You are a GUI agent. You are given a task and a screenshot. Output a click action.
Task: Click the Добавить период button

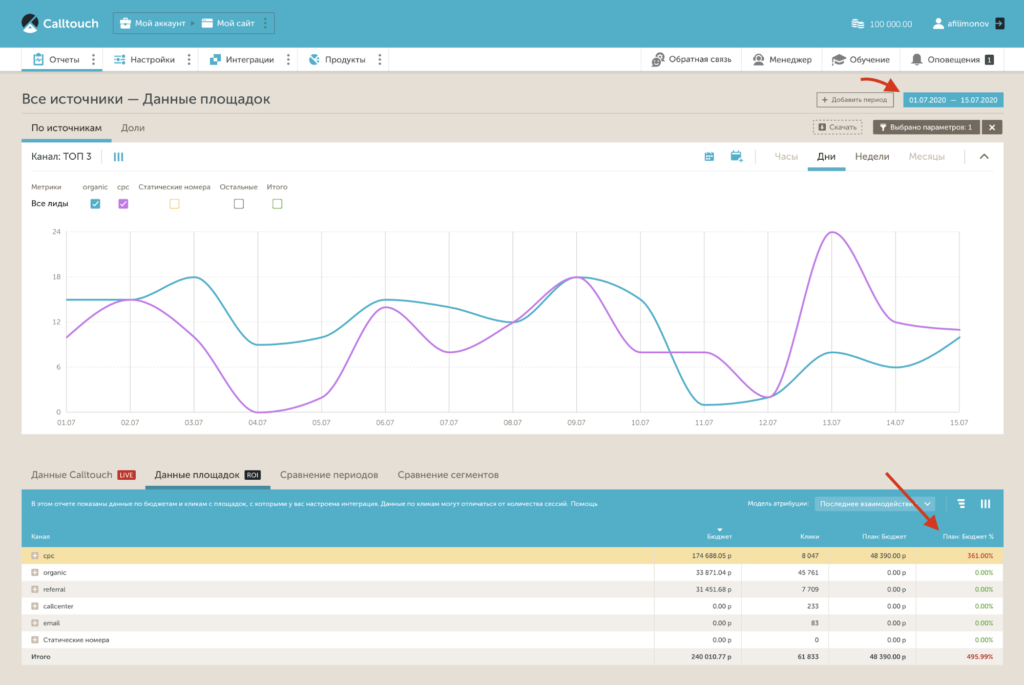click(x=855, y=100)
